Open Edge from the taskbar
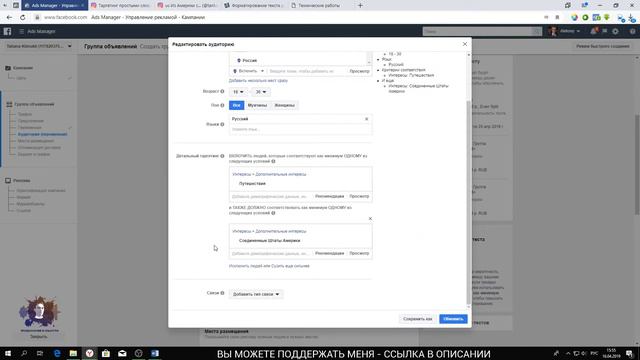Screen dimensions: 640x360 tap(57, 353)
